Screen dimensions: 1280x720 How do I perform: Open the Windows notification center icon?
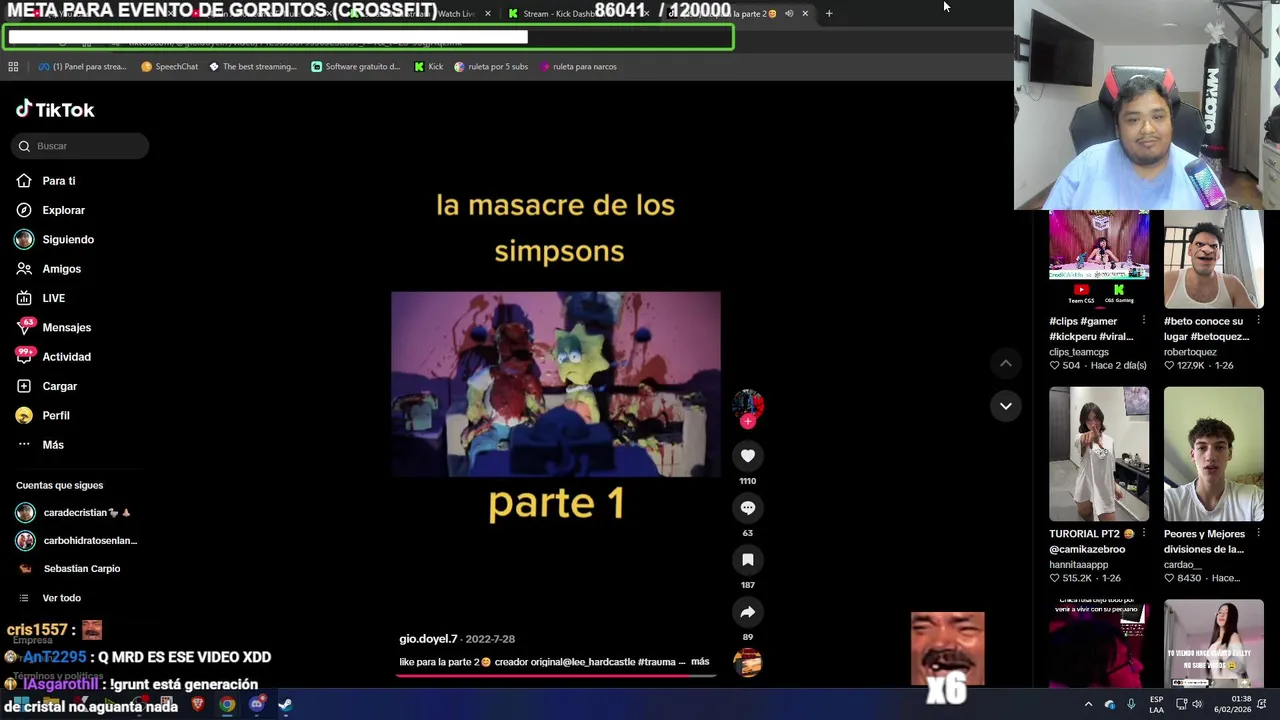pyautogui.click(x=1262, y=705)
